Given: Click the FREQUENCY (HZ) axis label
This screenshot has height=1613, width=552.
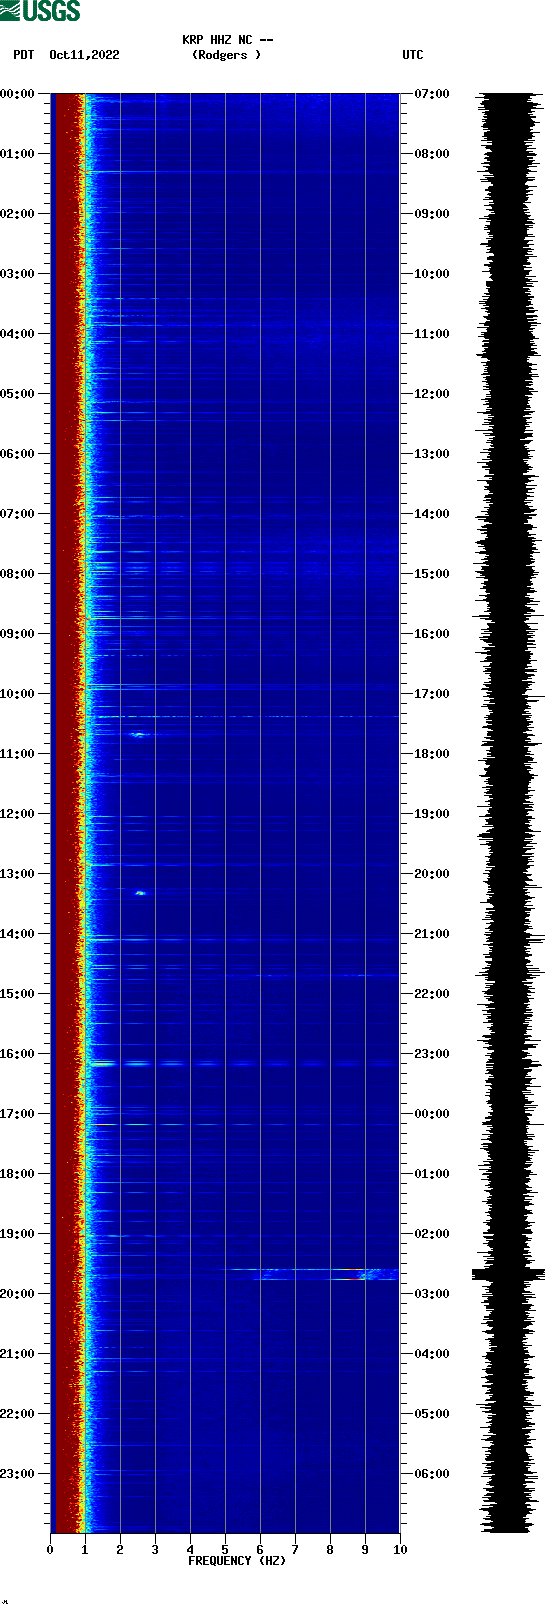Looking at the screenshot, I should (x=237, y=1561).
